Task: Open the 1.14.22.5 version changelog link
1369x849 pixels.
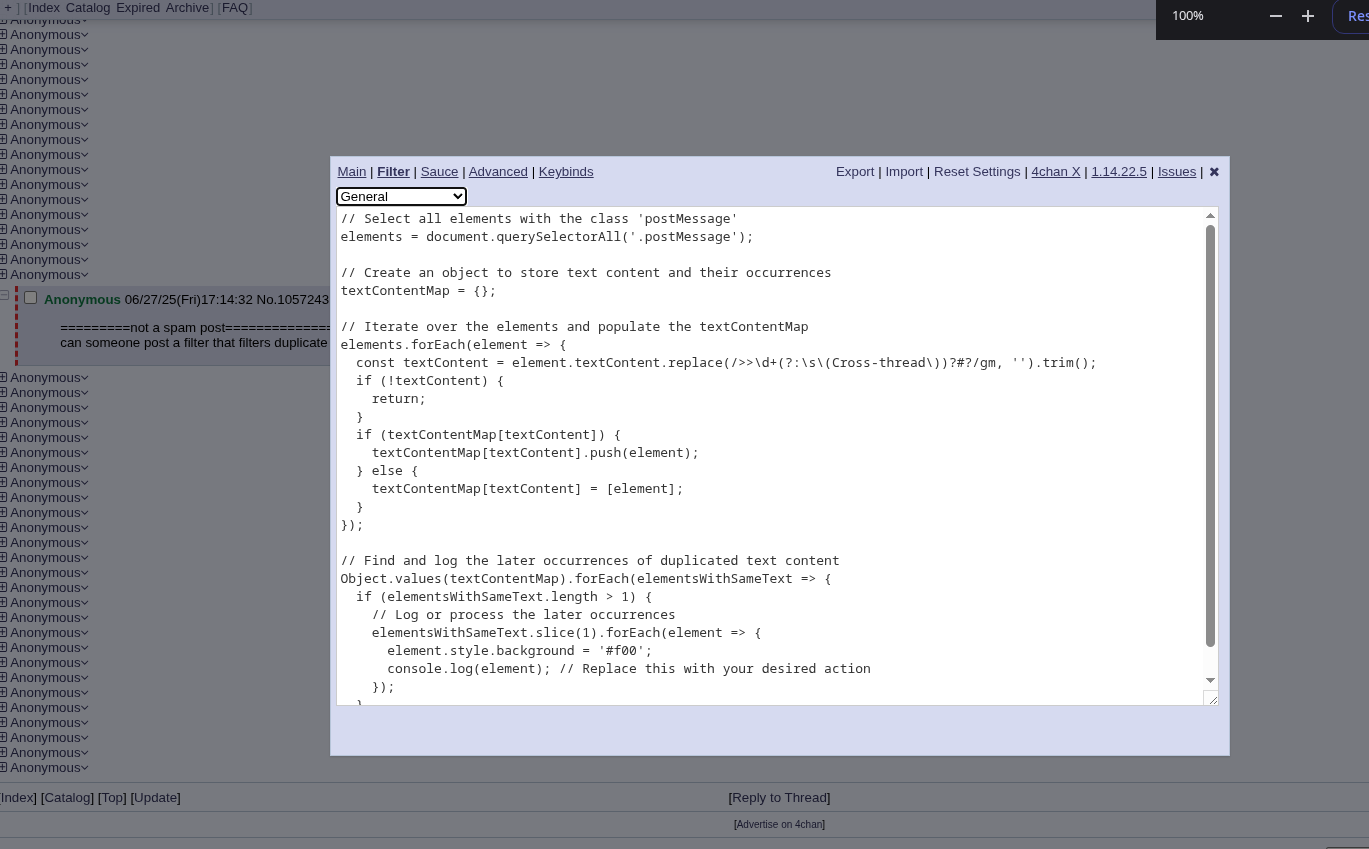Action: [1119, 172]
